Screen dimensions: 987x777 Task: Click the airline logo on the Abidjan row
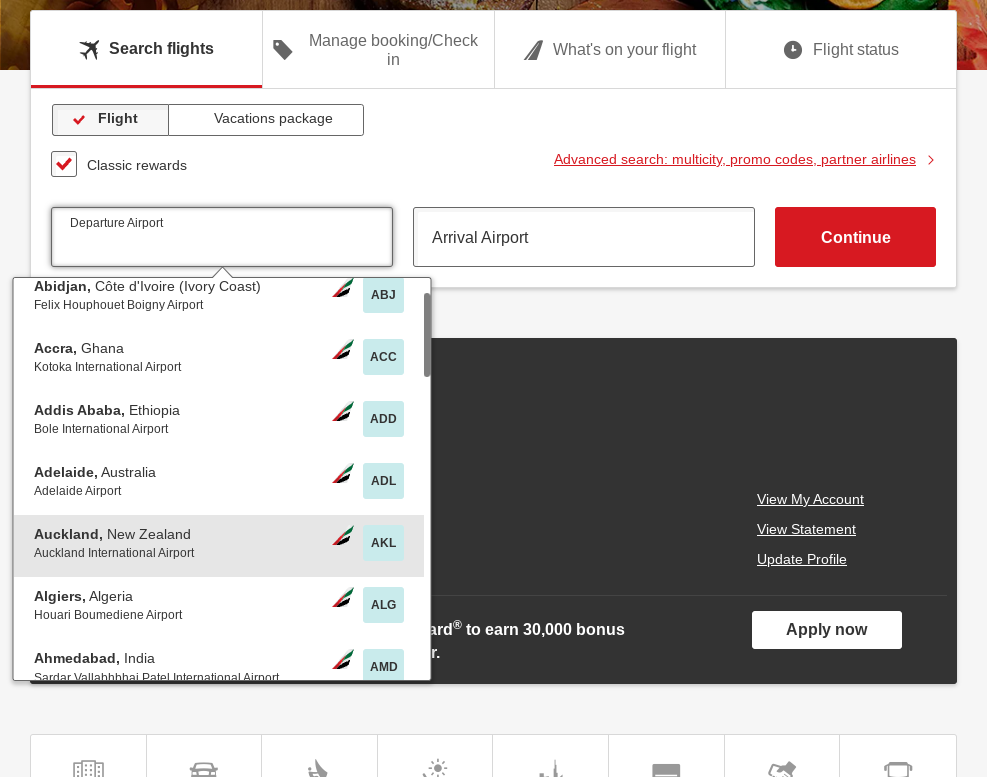click(x=343, y=288)
